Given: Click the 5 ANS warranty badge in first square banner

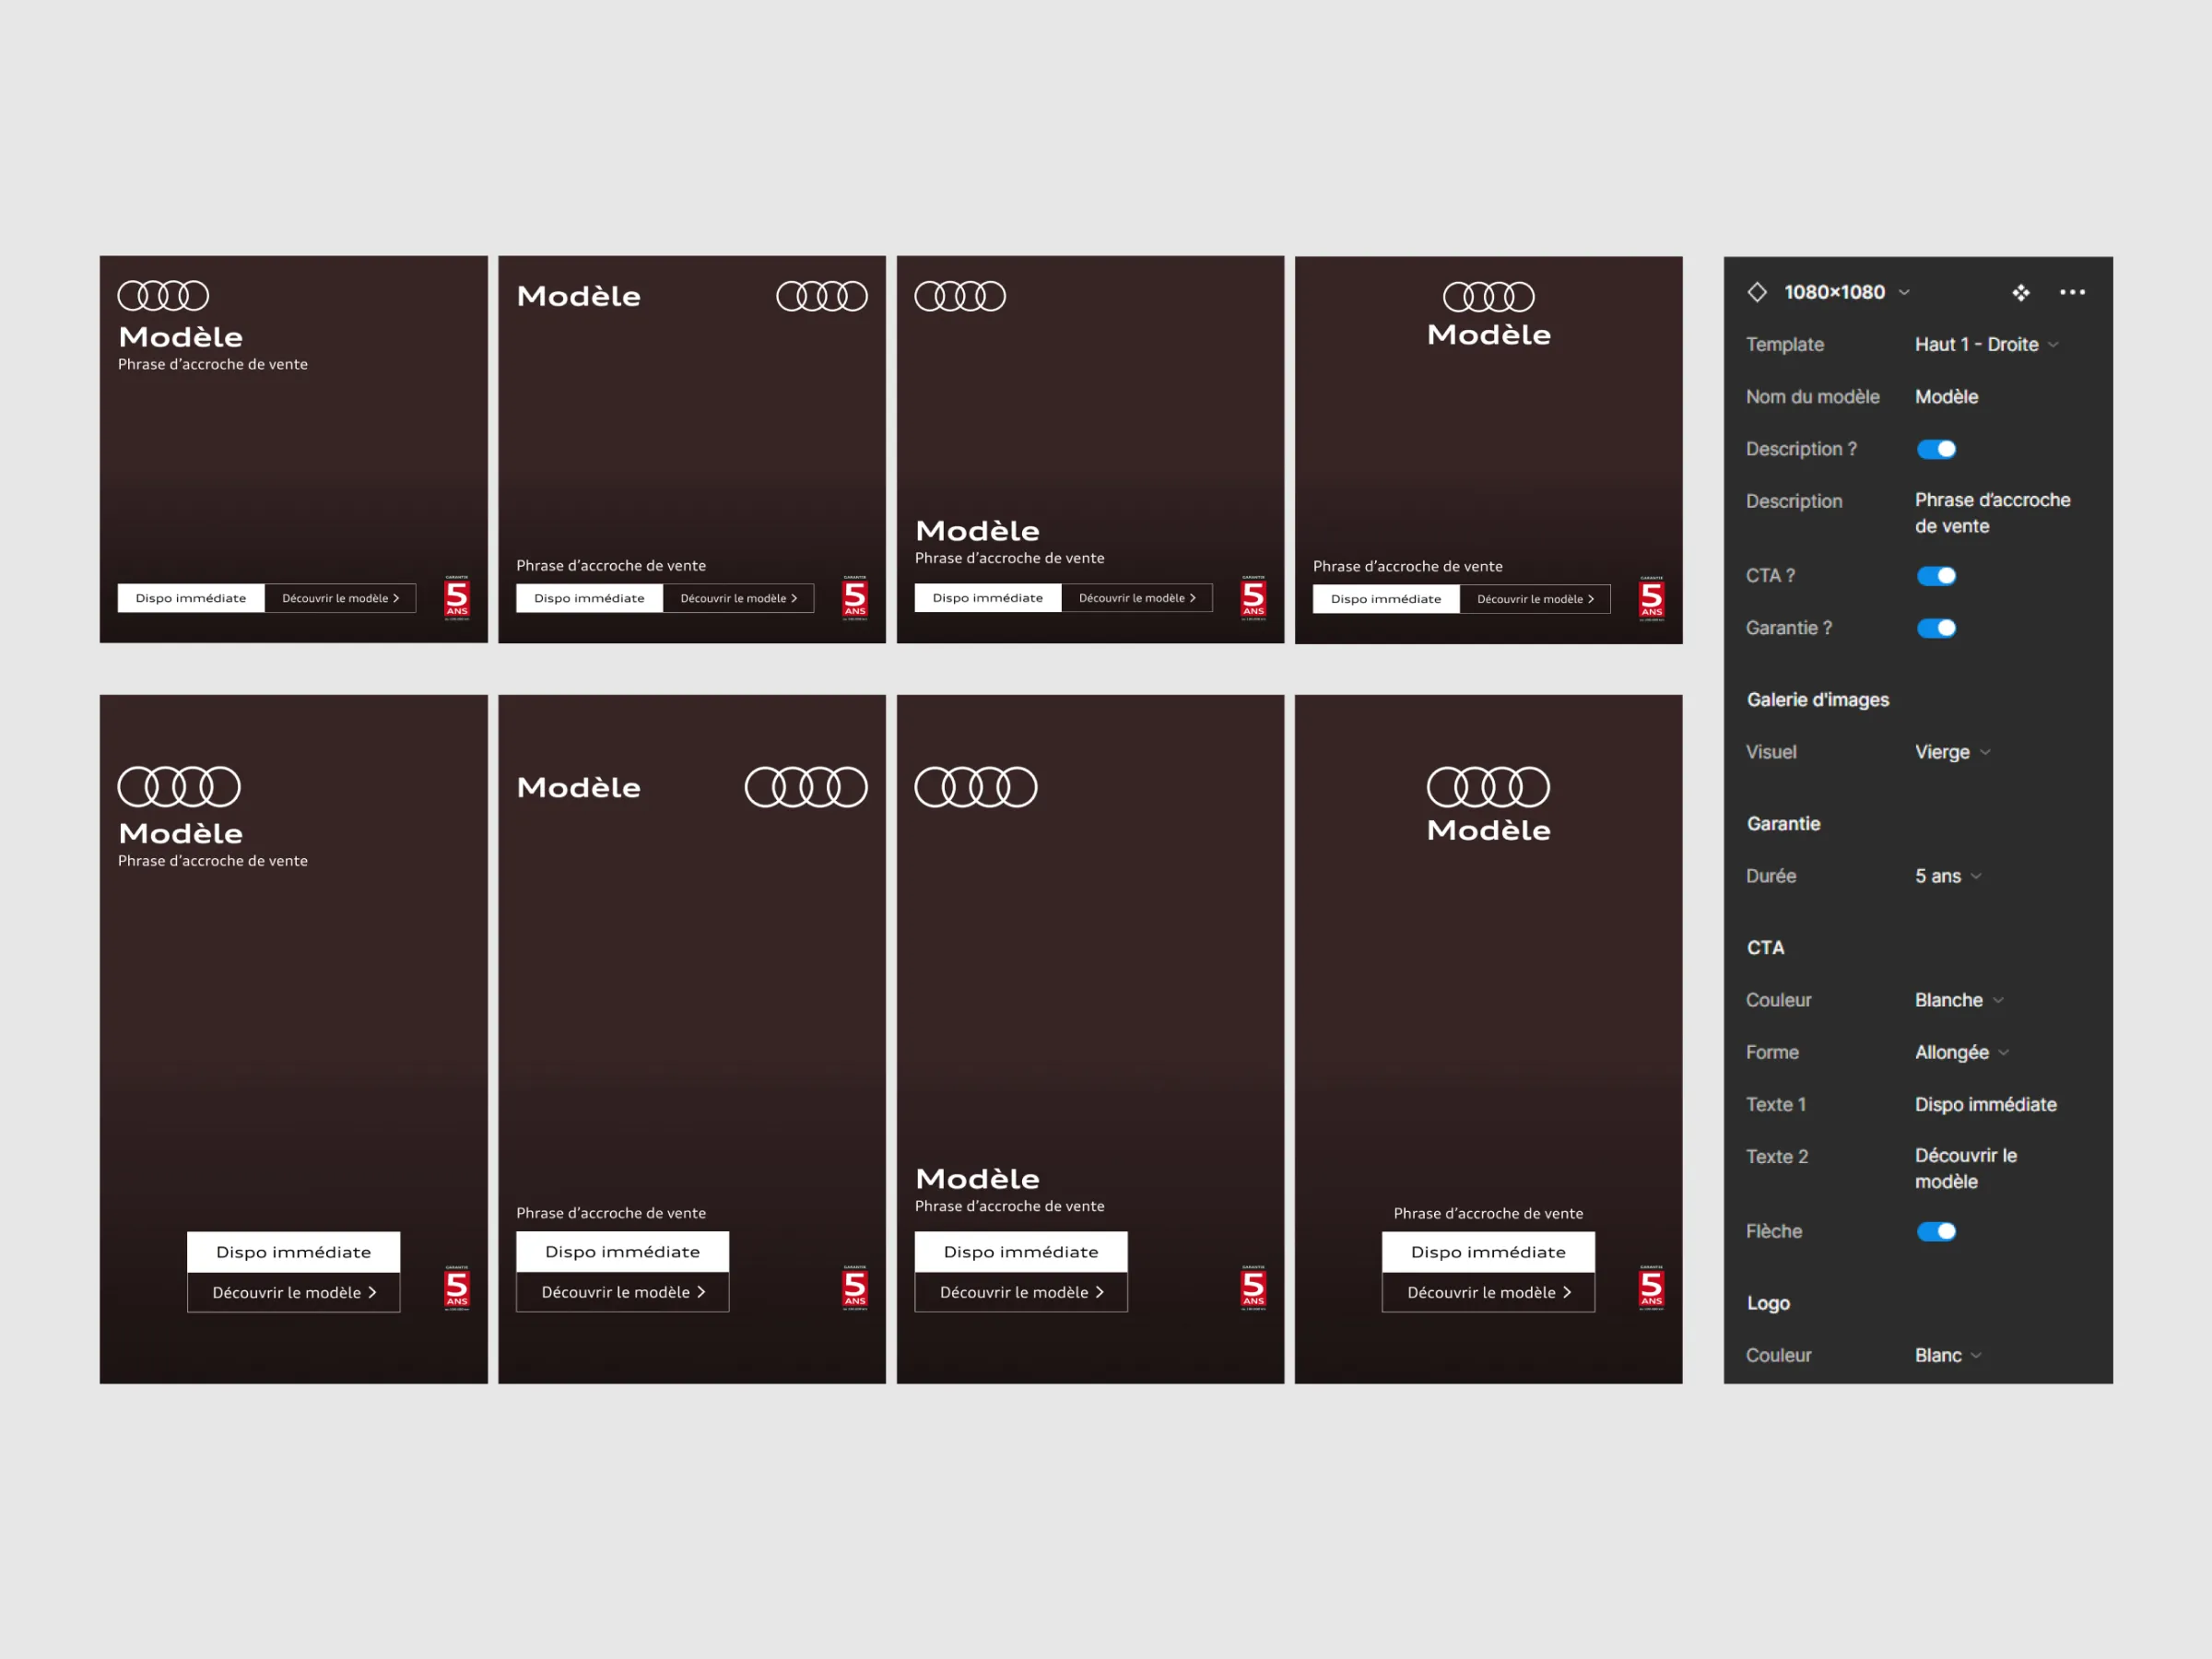Looking at the screenshot, I should coord(457,598).
